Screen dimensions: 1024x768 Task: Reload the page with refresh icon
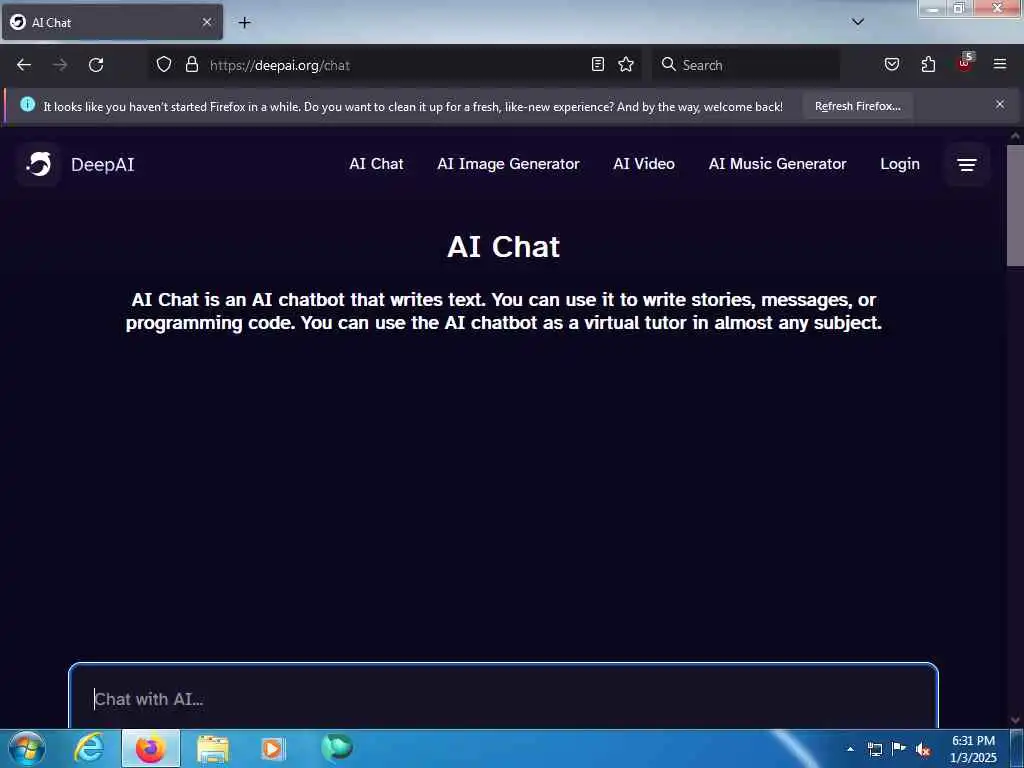pyautogui.click(x=96, y=65)
